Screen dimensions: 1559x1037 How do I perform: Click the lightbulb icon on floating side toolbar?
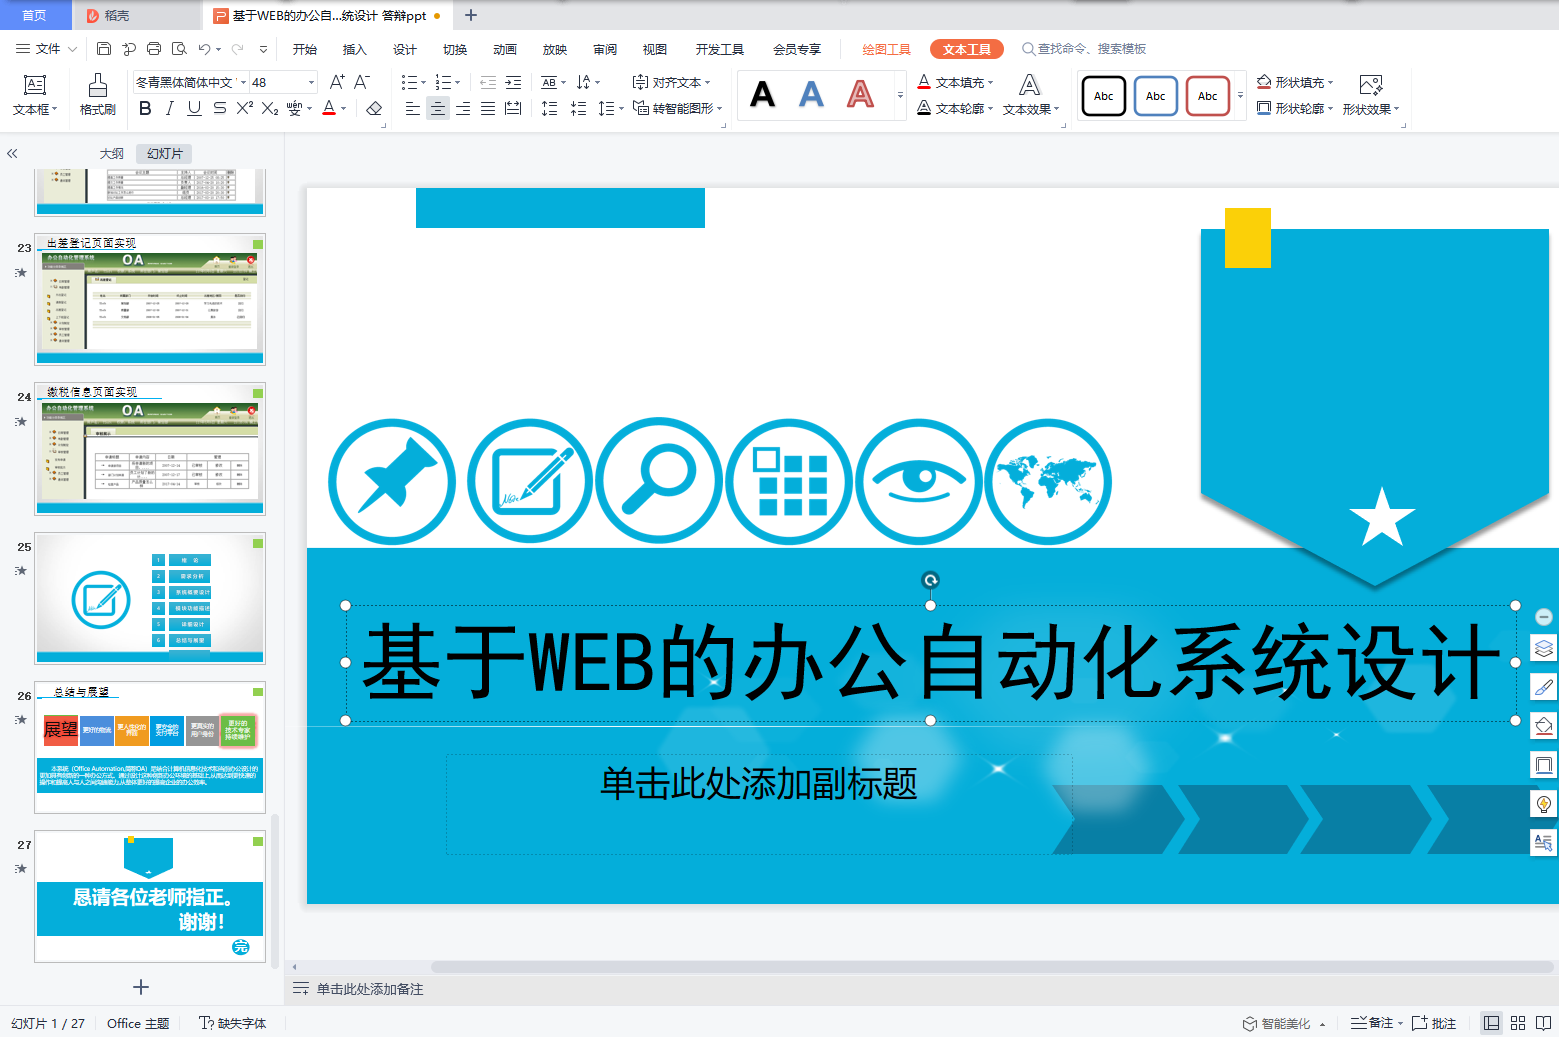click(1544, 804)
